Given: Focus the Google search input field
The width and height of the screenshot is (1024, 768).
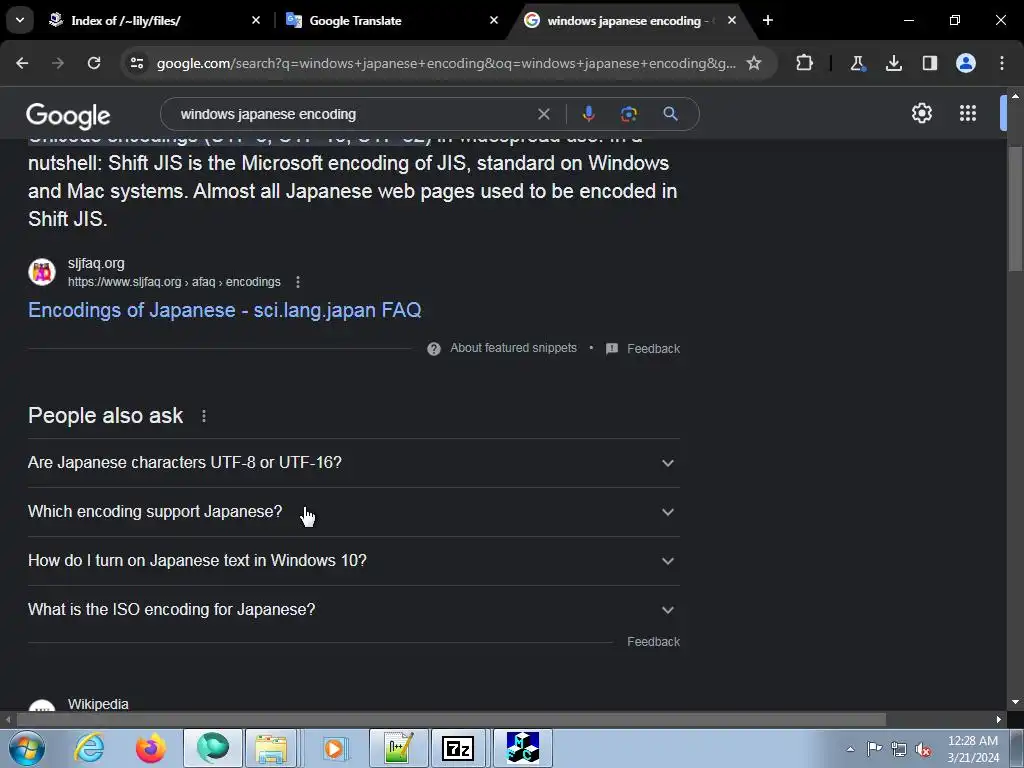Looking at the screenshot, I should (353, 114).
